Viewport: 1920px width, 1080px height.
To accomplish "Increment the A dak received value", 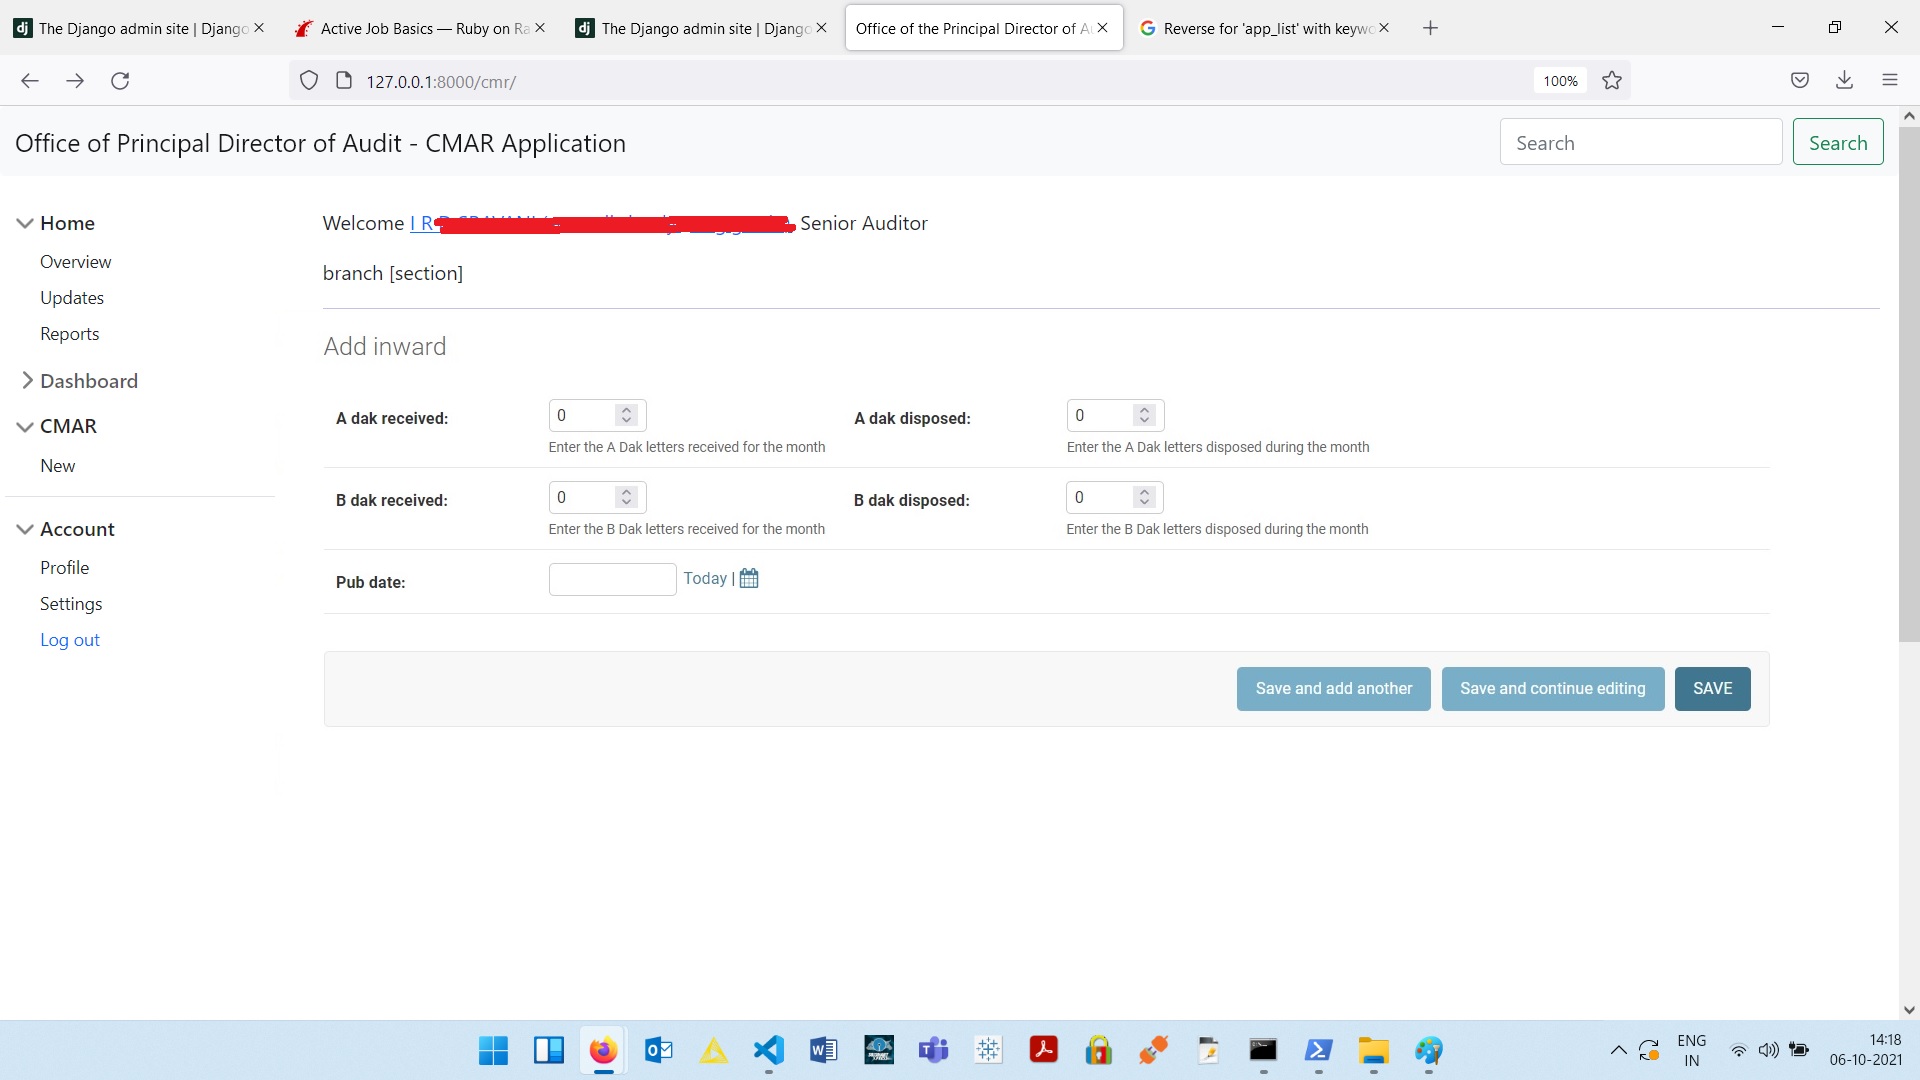I will point(627,410).
